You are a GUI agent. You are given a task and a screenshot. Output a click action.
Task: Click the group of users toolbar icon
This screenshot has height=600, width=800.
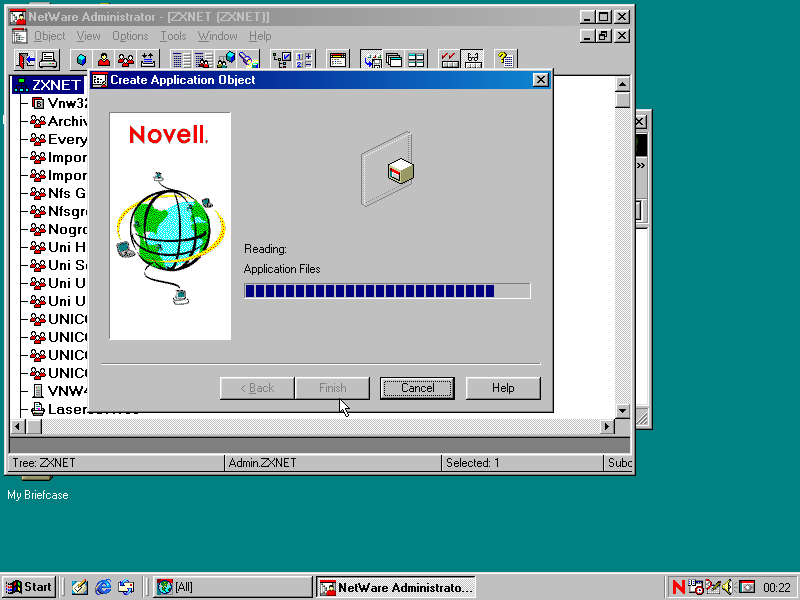(126, 60)
